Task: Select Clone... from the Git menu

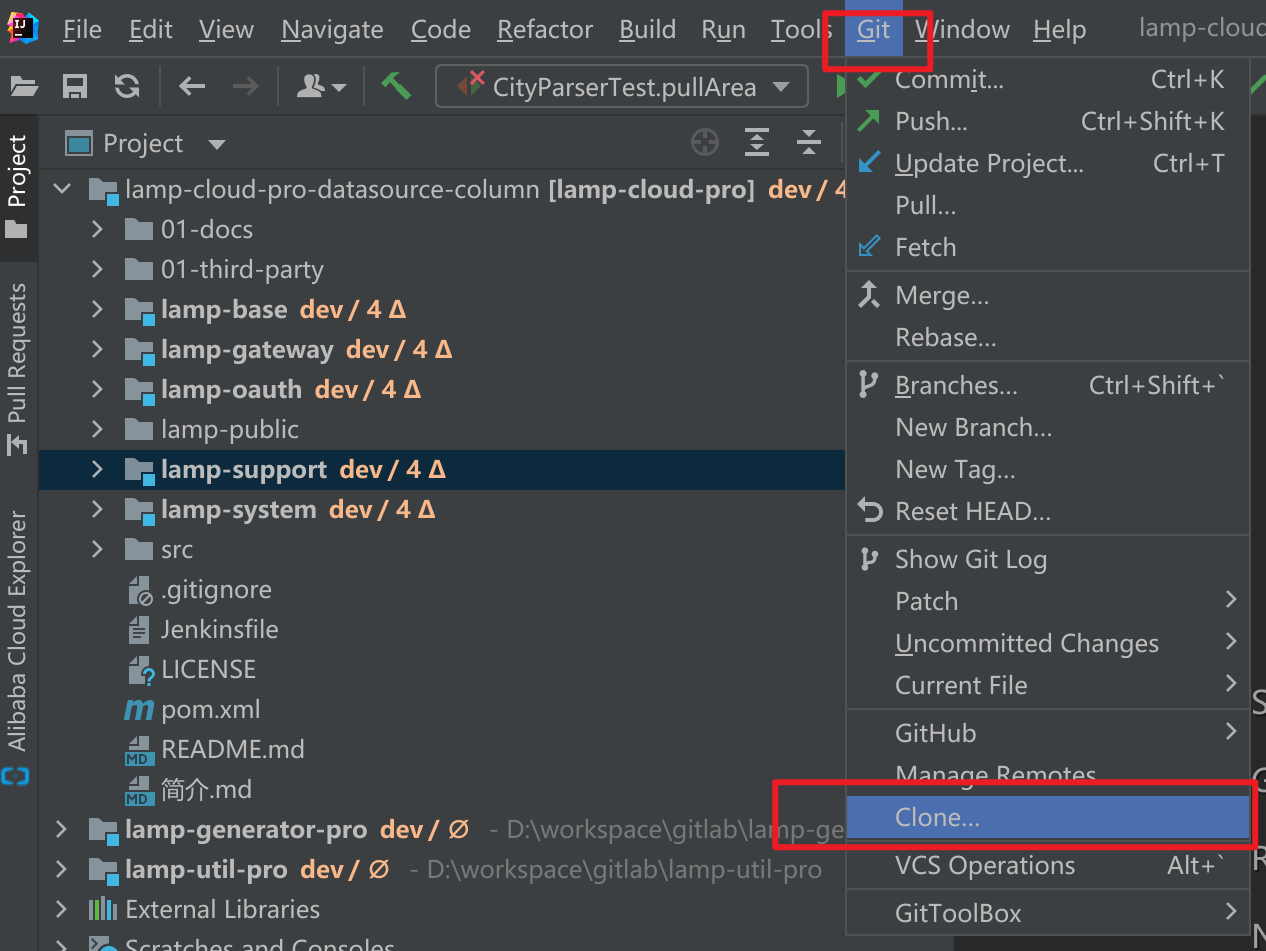Action: pos(938,817)
